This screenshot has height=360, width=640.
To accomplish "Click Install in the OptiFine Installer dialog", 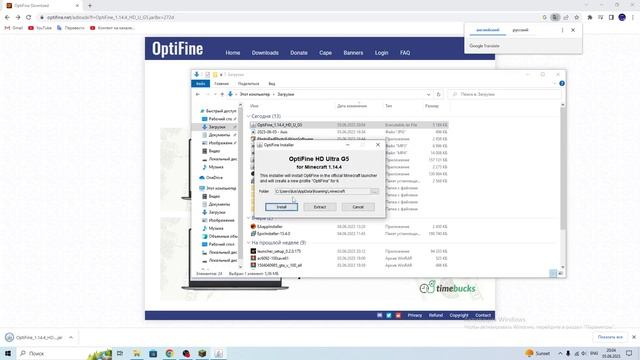I will pyautogui.click(x=281, y=207).
